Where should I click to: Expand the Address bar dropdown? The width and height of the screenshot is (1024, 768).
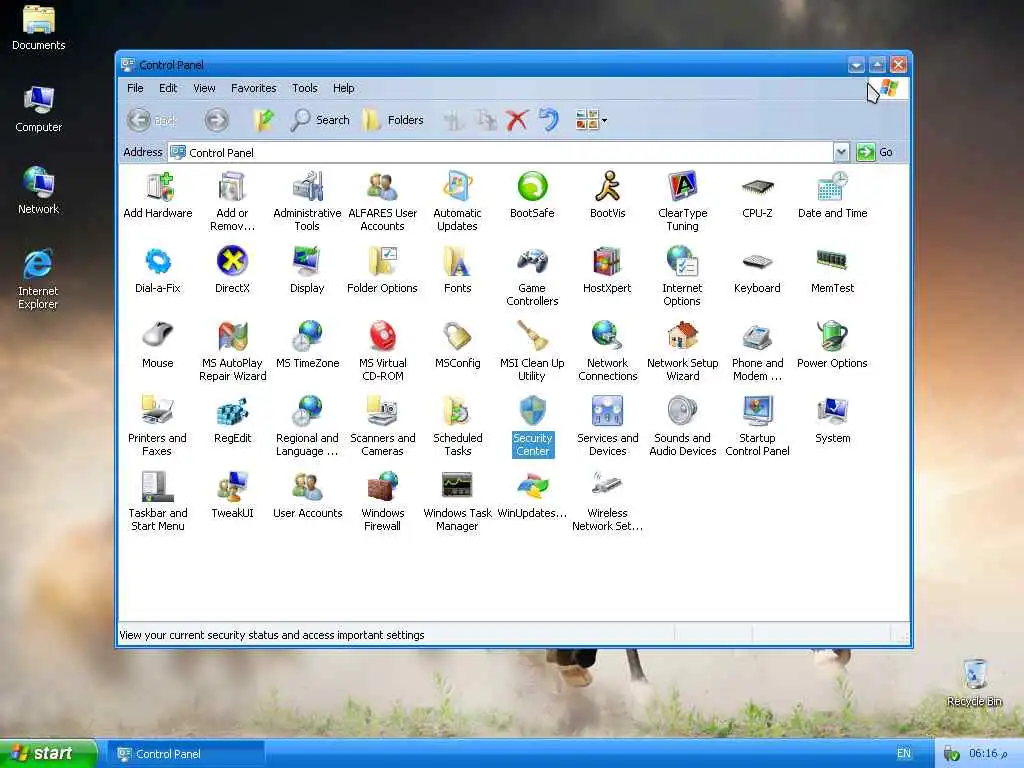coord(841,152)
